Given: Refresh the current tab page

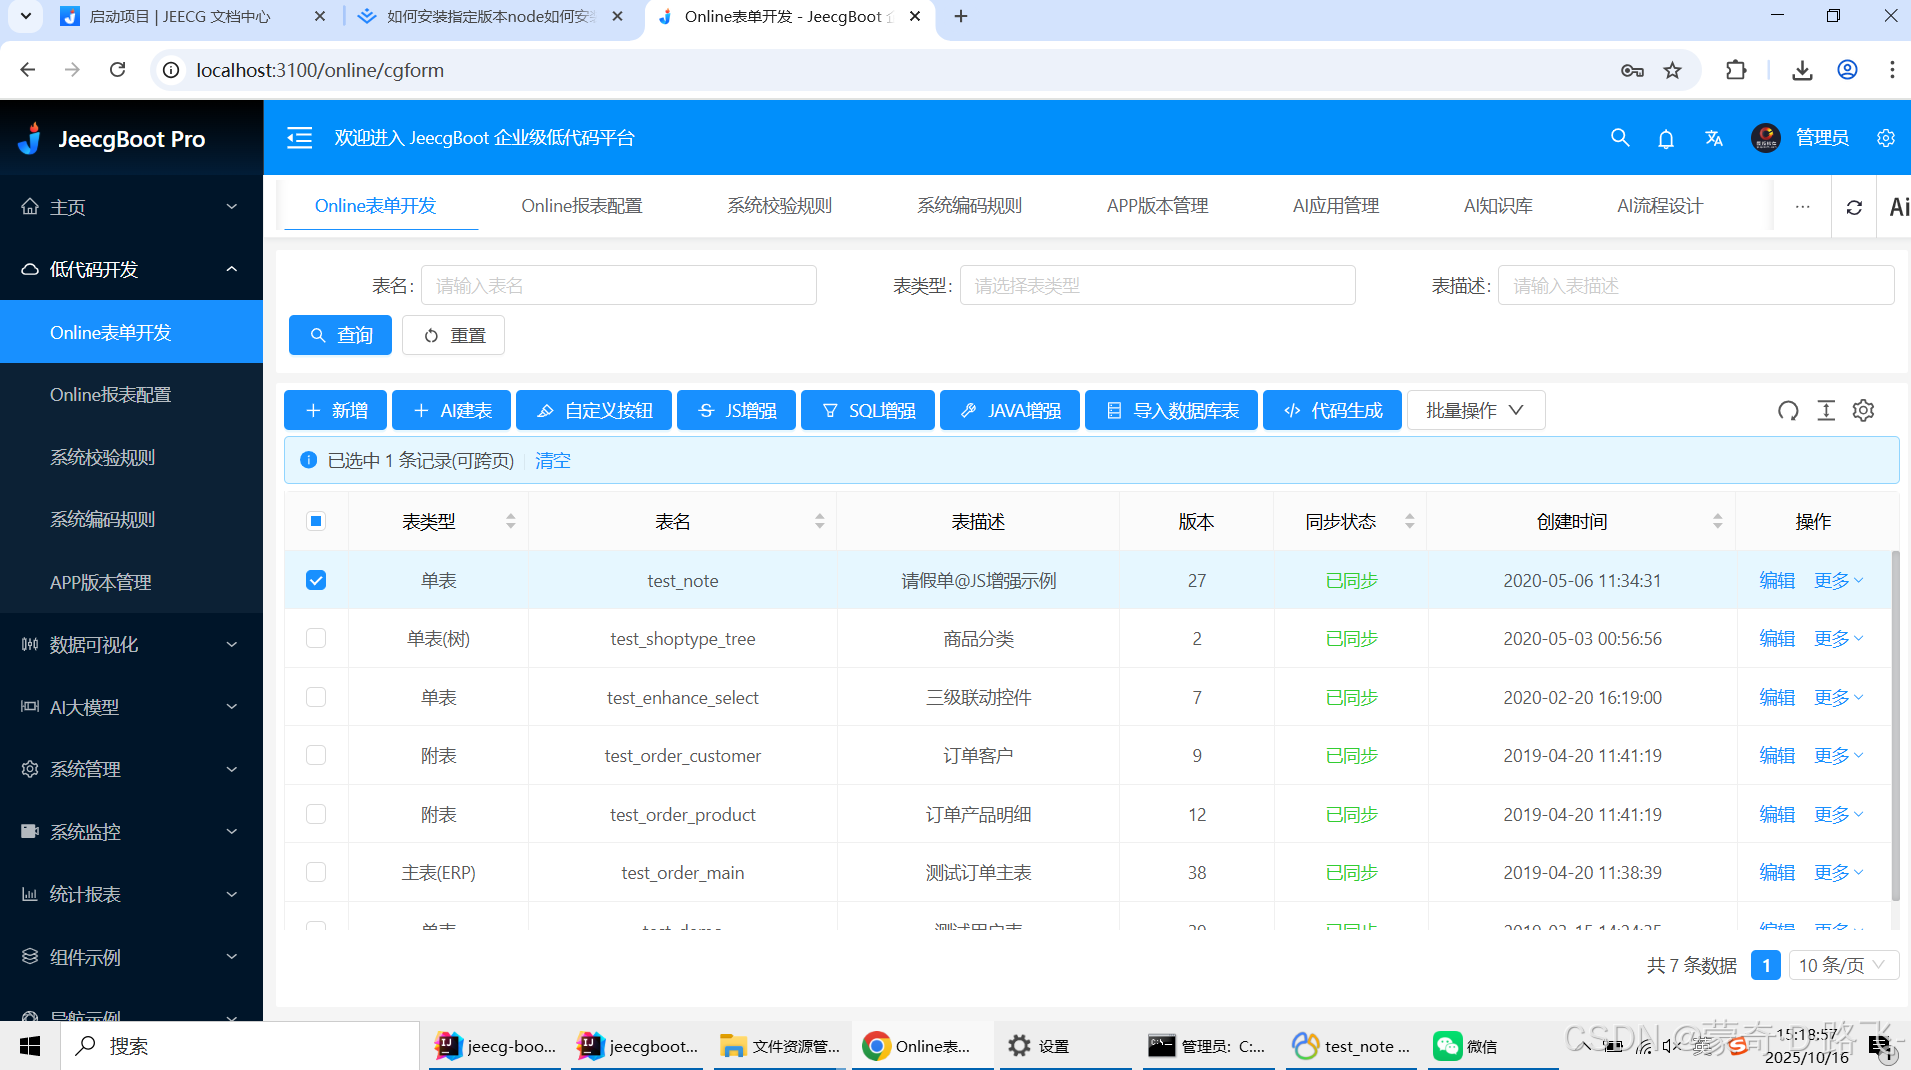Looking at the screenshot, I should tap(1854, 207).
